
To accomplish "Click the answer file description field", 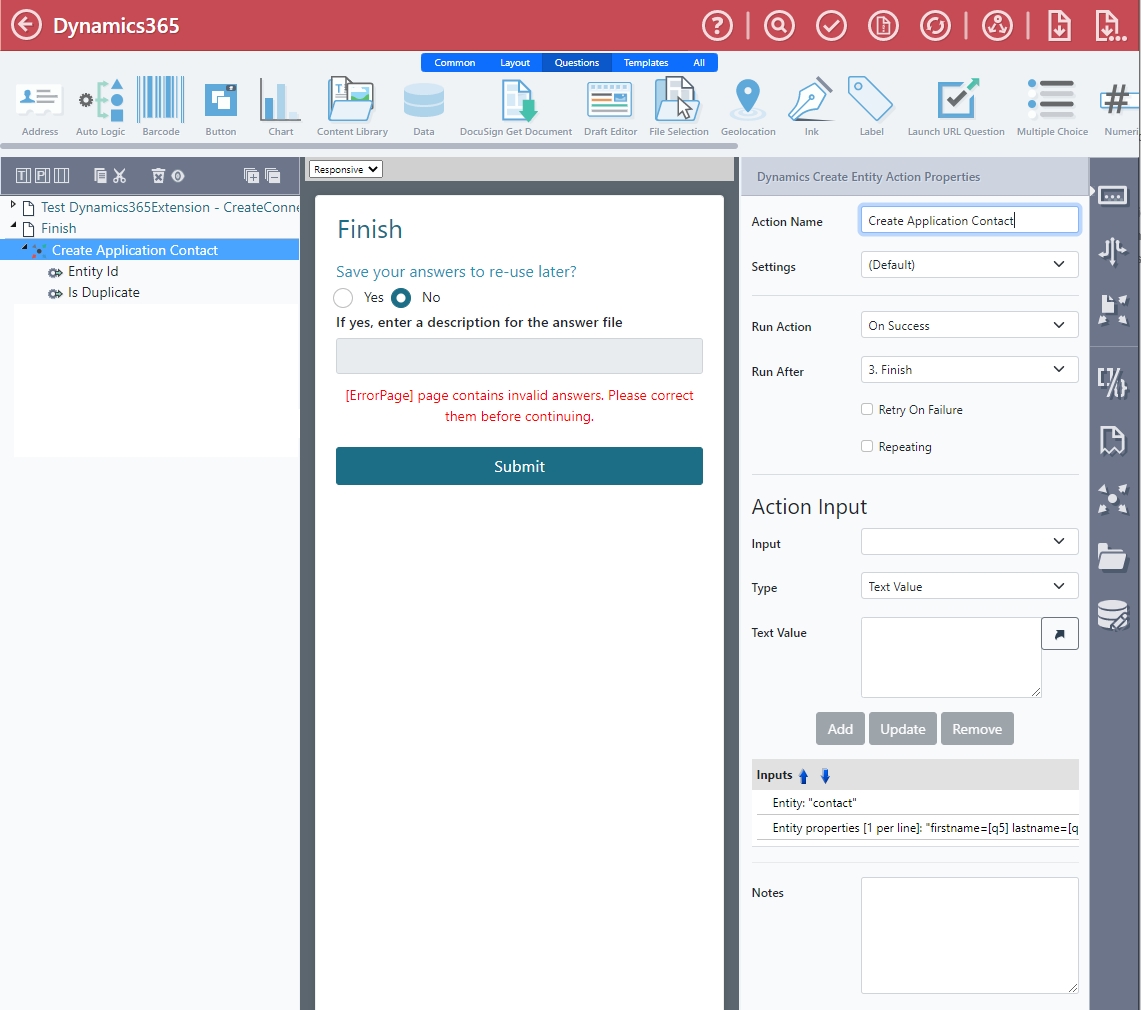I will (x=519, y=356).
